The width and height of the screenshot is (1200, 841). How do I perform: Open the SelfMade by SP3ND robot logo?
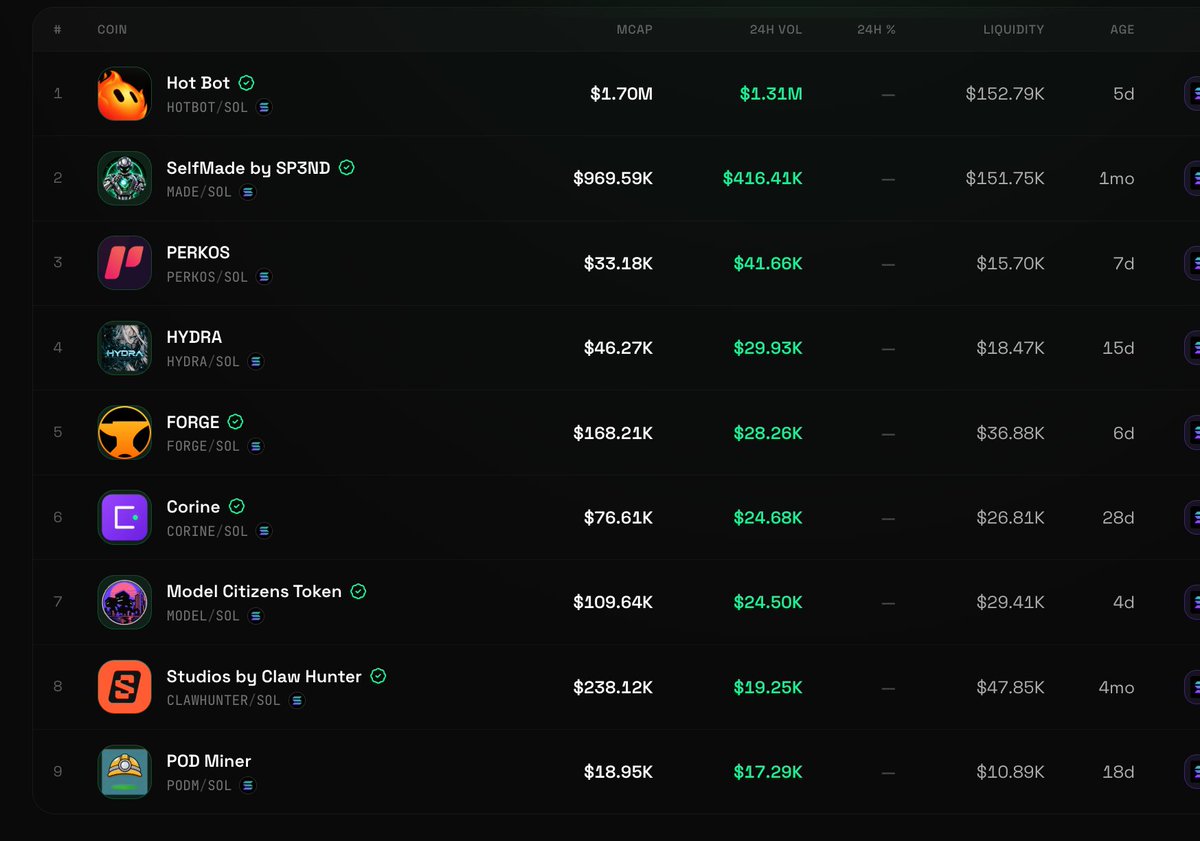[x=124, y=178]
